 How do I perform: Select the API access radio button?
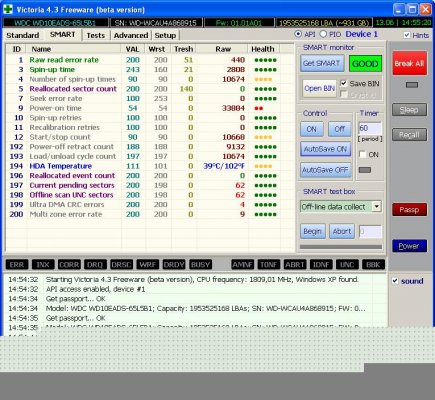tap(298, 34)
